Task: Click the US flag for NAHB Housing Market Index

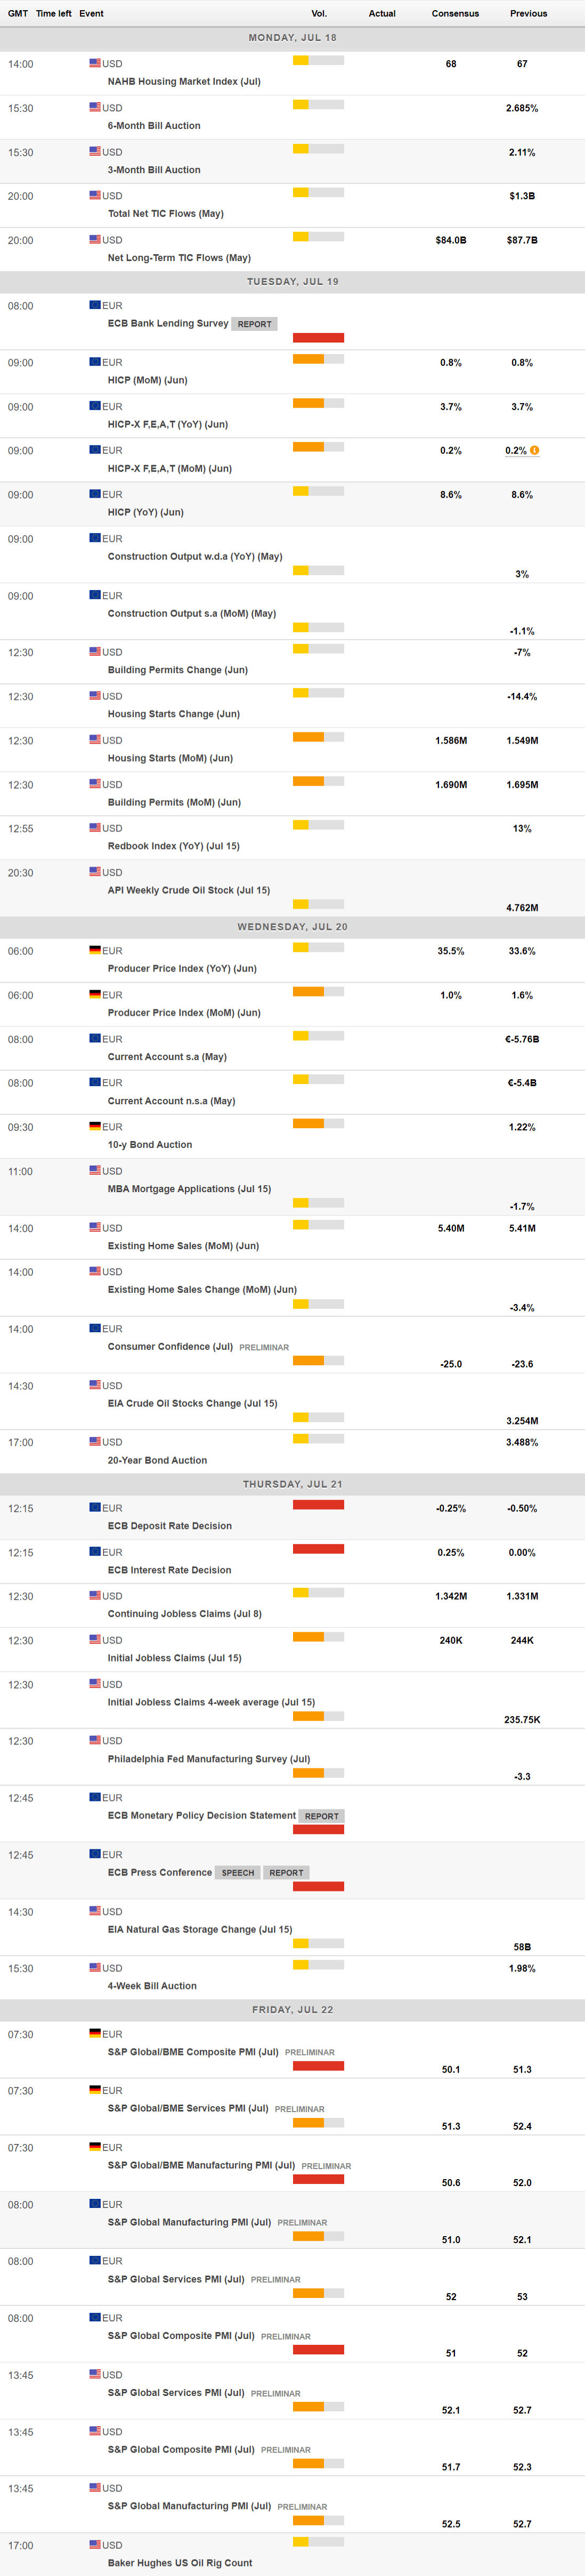Action: pyautogui.click(x=95, y=63)
